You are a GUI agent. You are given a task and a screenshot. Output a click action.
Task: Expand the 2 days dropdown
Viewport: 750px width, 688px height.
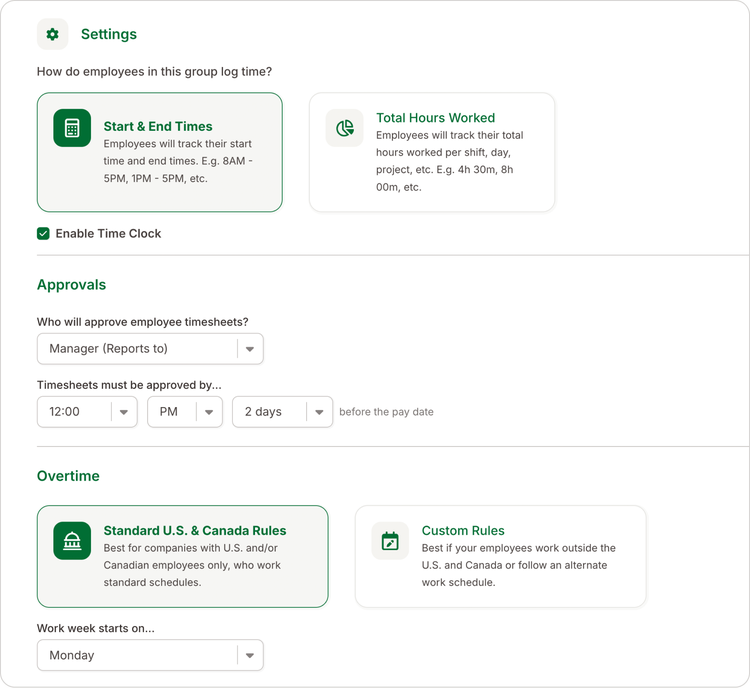click(x=282, y=411)
